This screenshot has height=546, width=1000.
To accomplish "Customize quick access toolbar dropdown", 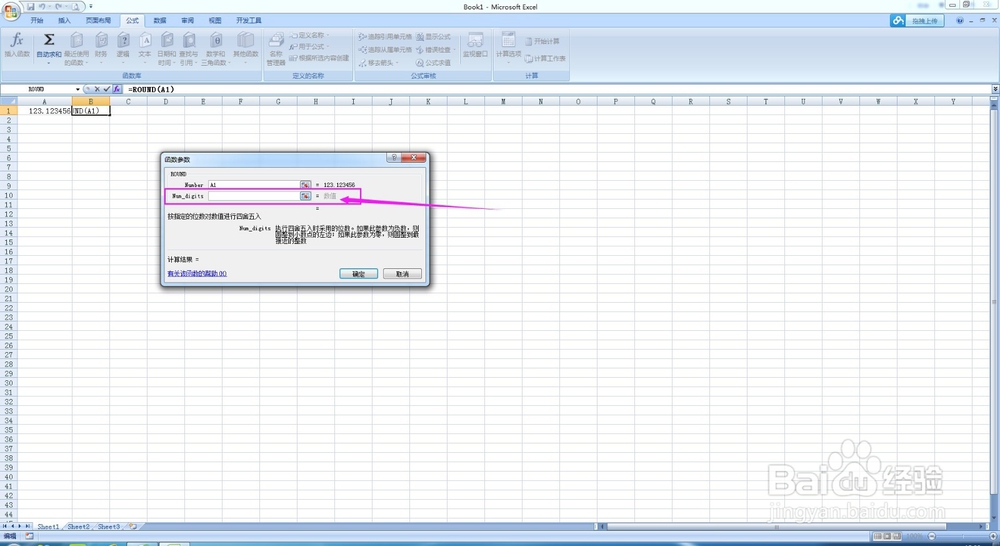I will 91,6.
